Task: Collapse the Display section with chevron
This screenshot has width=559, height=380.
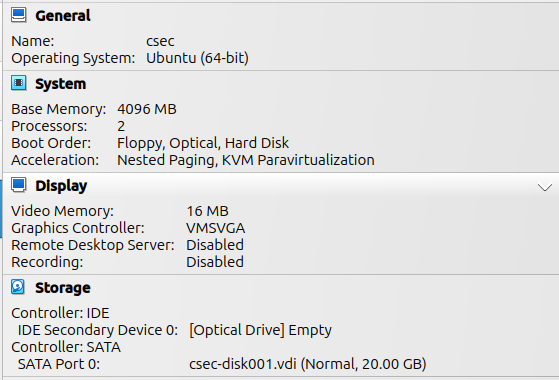Action: [545, 187]
